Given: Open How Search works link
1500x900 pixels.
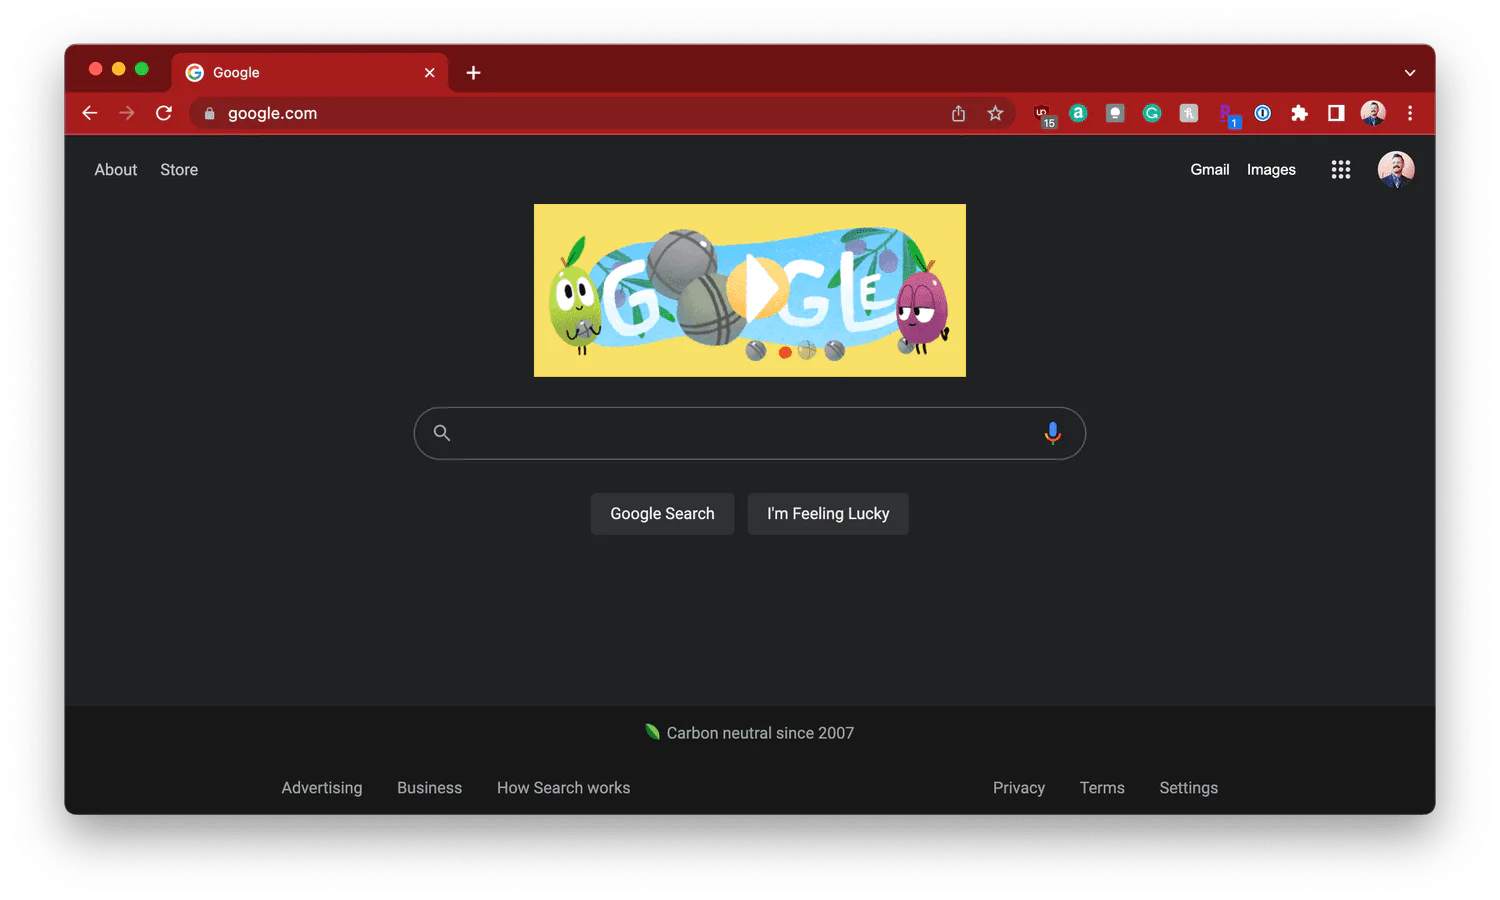Looking at the screenshot, I should tap(564, 788).
